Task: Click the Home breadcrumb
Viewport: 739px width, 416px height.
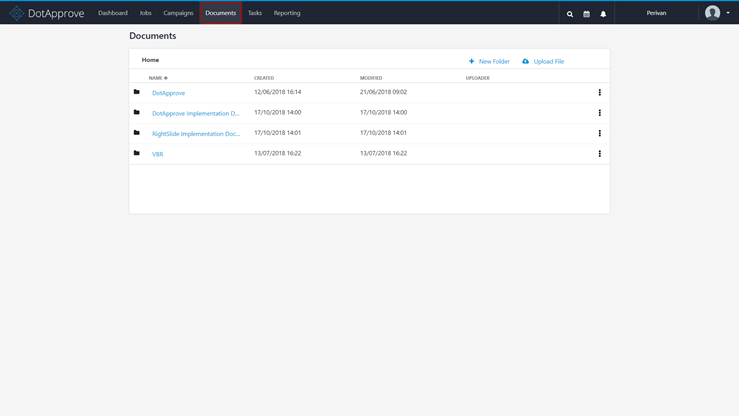Action: (x=150, y=60)
